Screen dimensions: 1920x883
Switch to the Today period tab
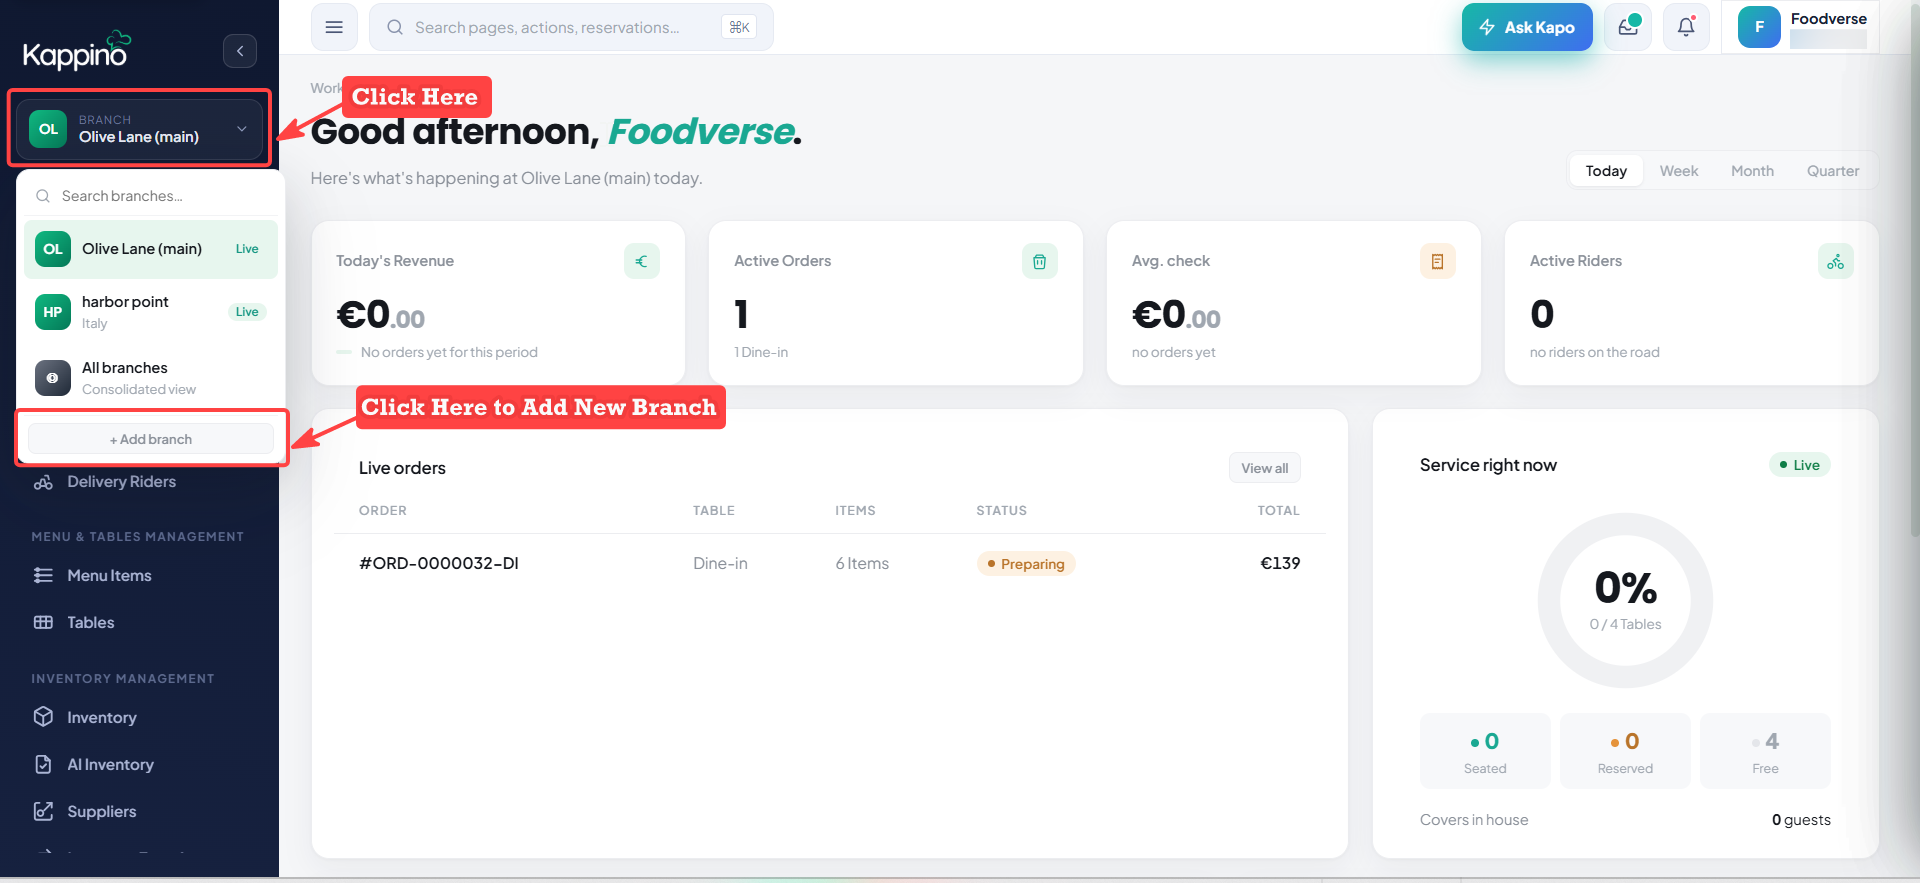tap(1606, 171)
